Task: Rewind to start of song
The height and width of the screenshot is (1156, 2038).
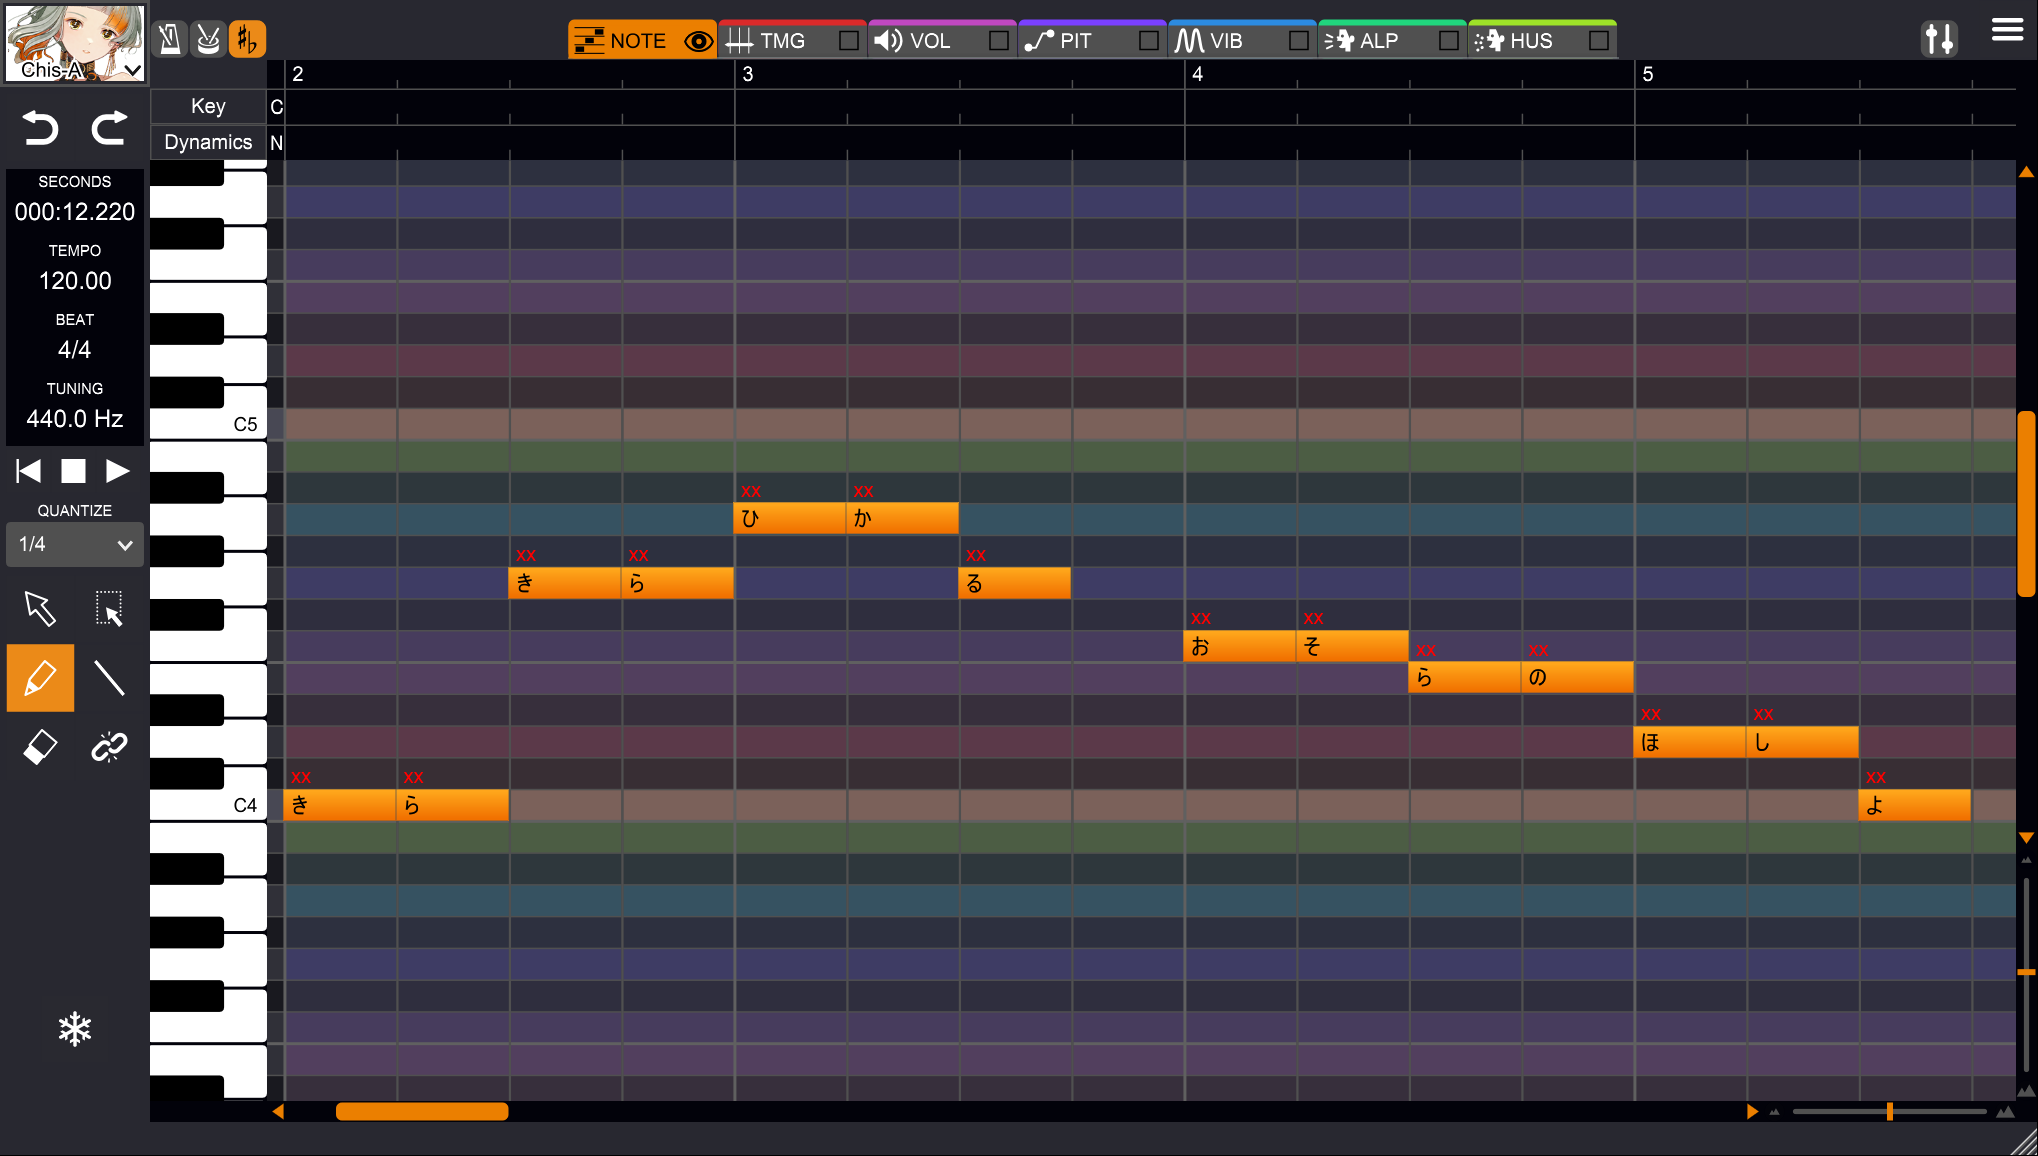Action: pyautogui.click(x=29, y=470)
